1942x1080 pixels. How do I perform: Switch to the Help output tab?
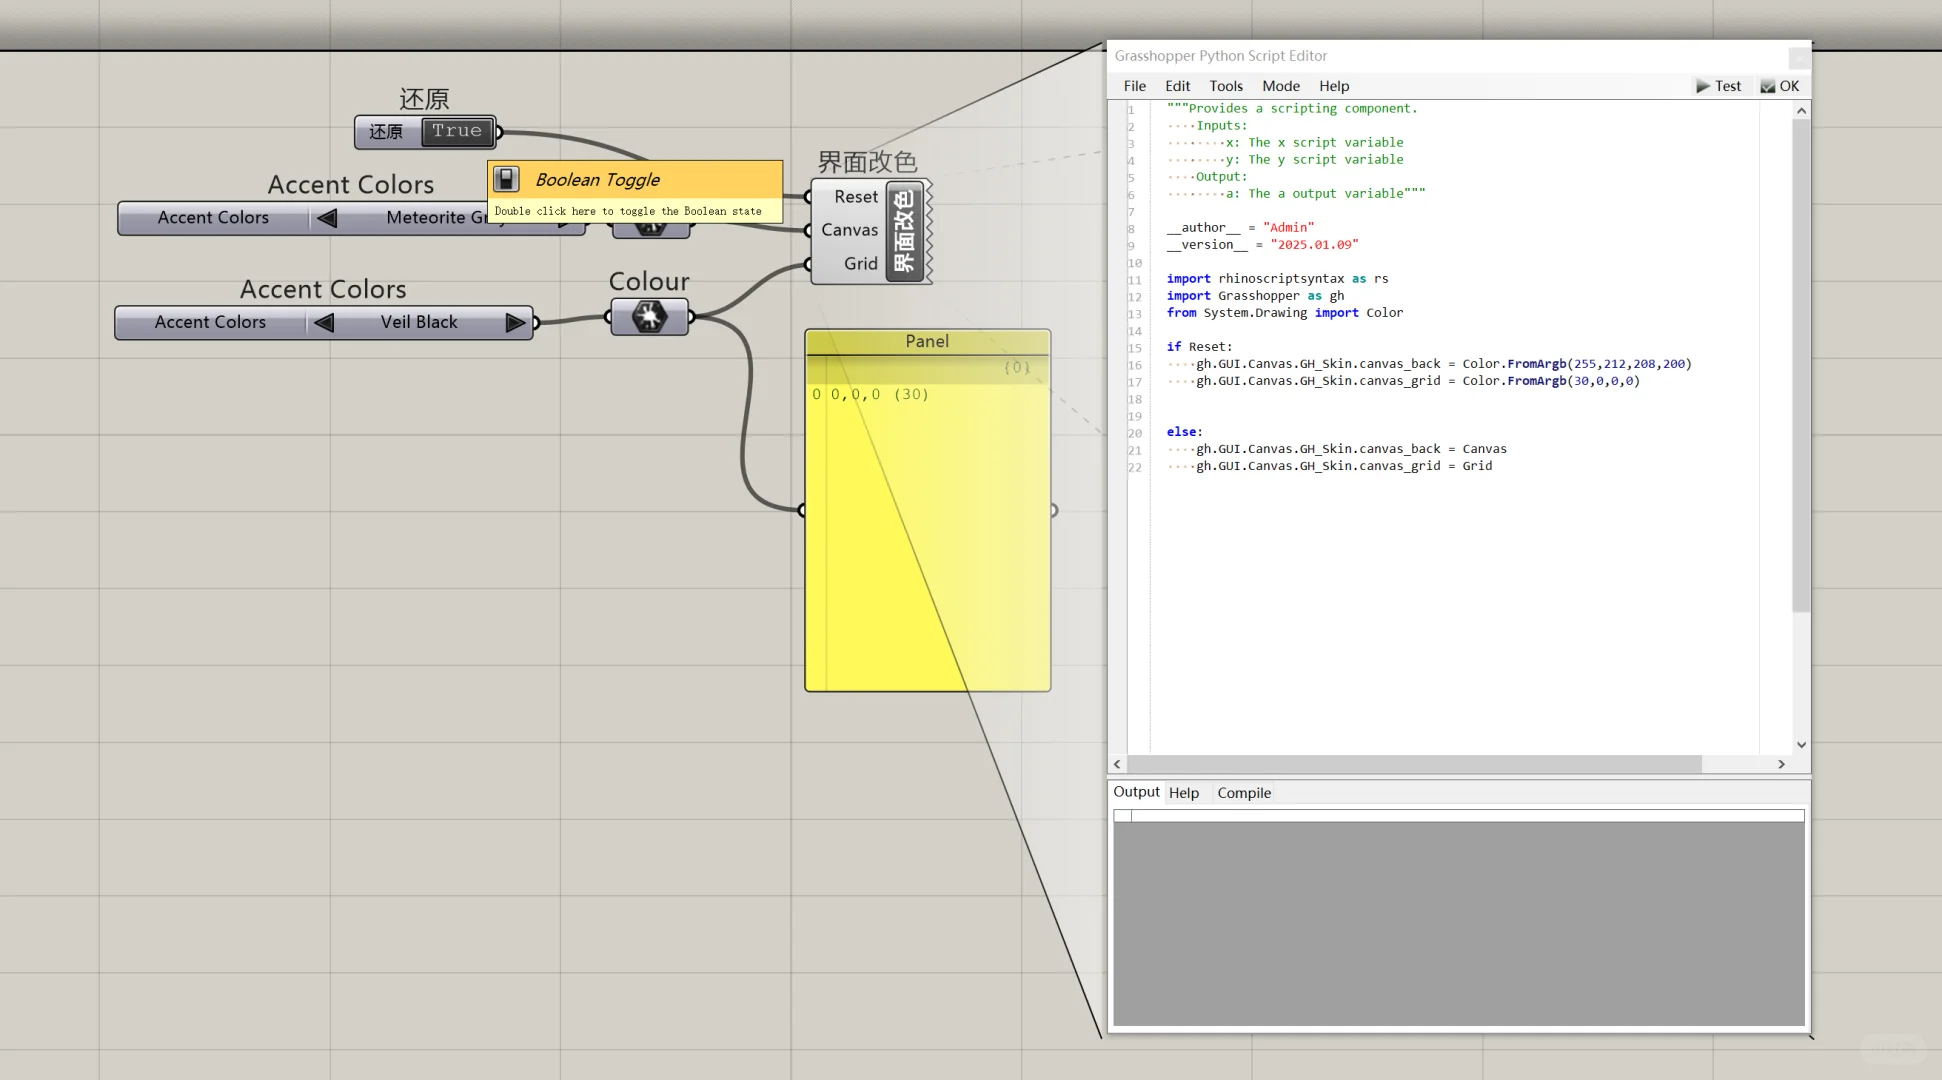(x=1183, y=793)
